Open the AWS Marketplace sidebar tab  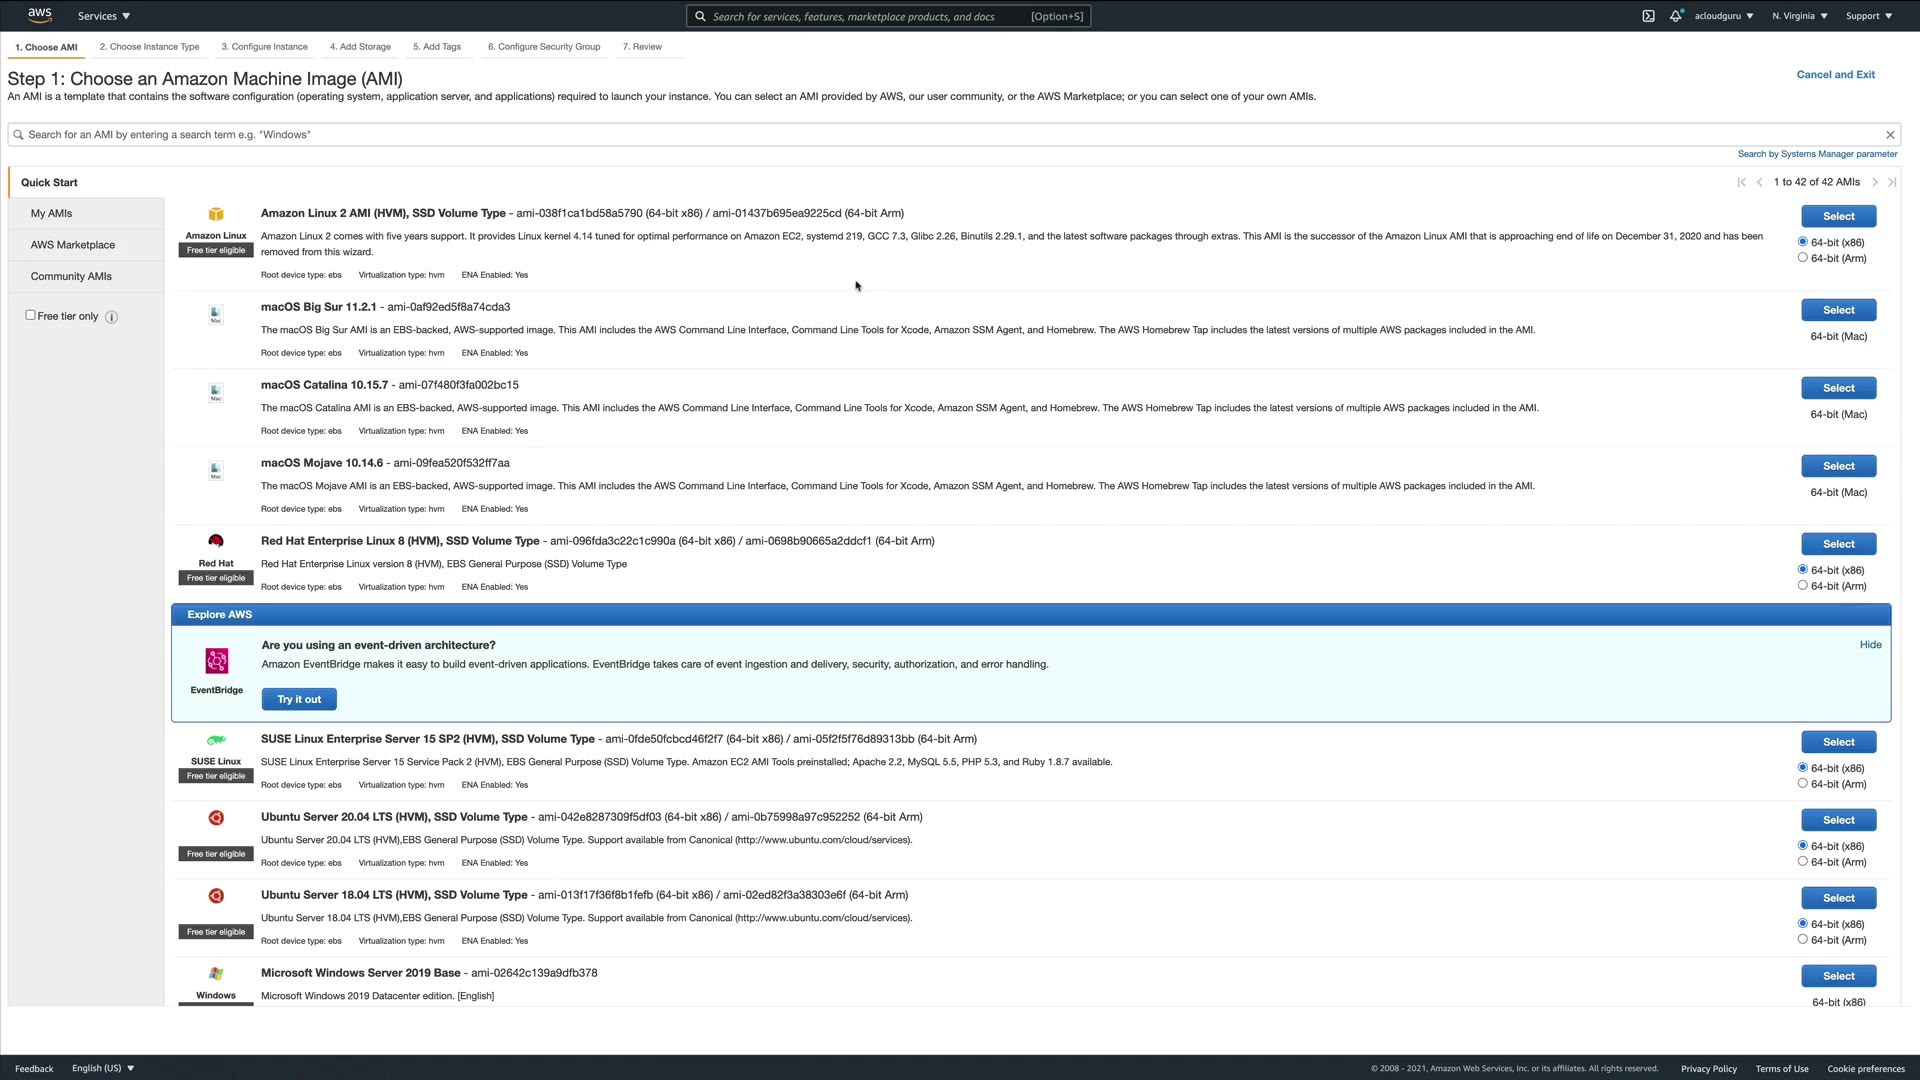[73, 245]
